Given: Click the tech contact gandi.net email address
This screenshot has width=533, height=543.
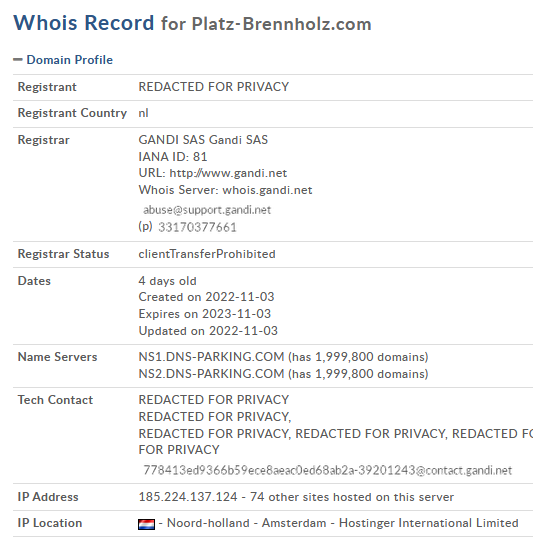Looking at the screenshot, I should pos(328,470).
